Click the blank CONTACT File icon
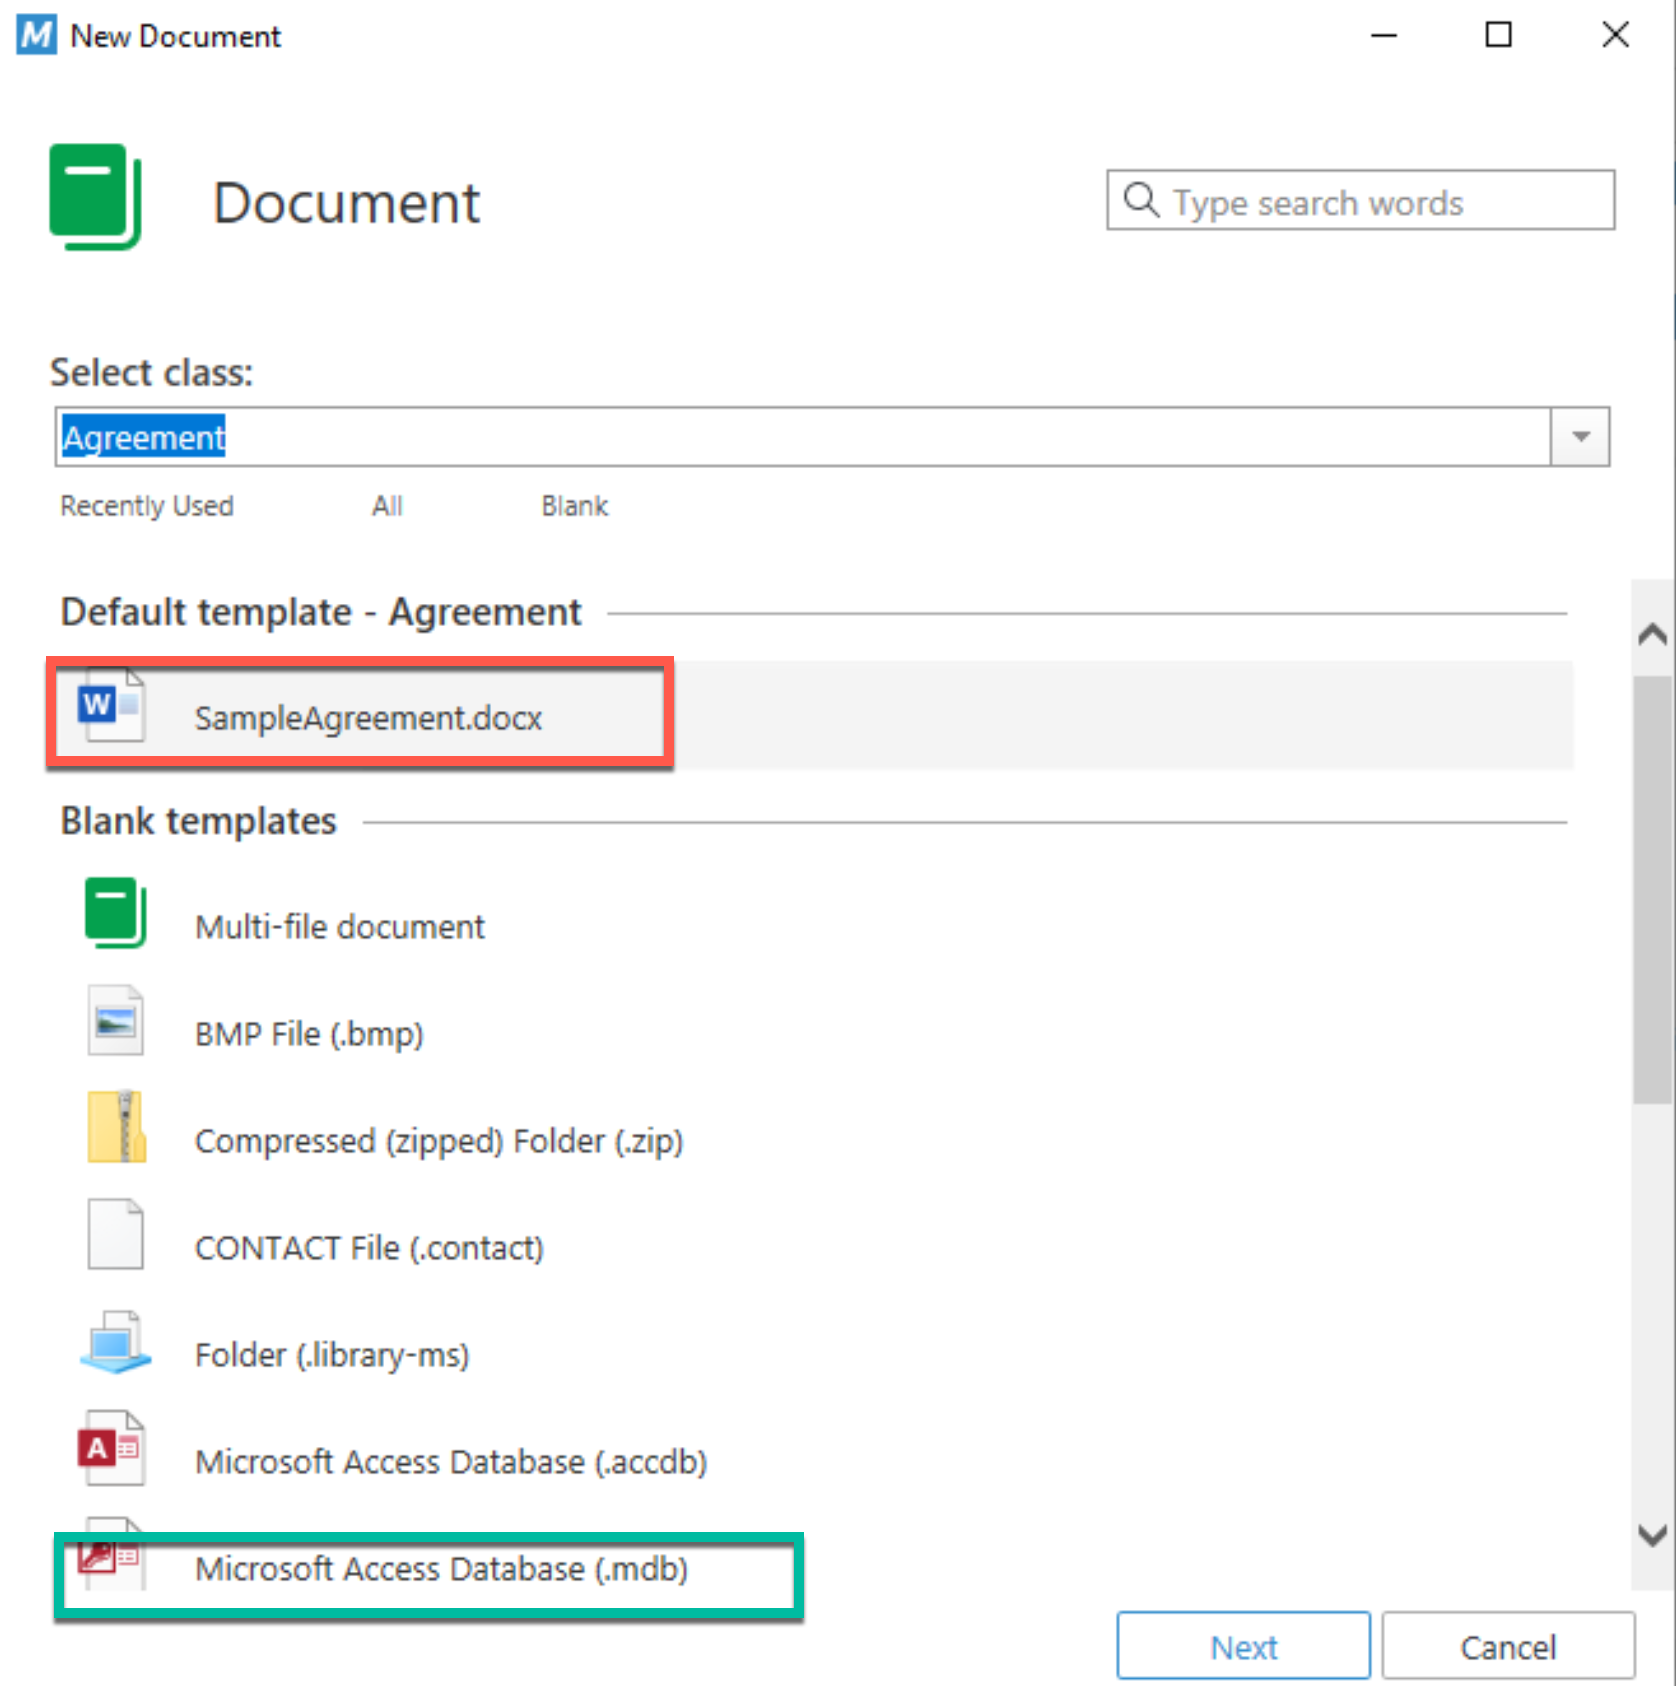Screen dimensions: 1676x1686 coord(115,1234)
